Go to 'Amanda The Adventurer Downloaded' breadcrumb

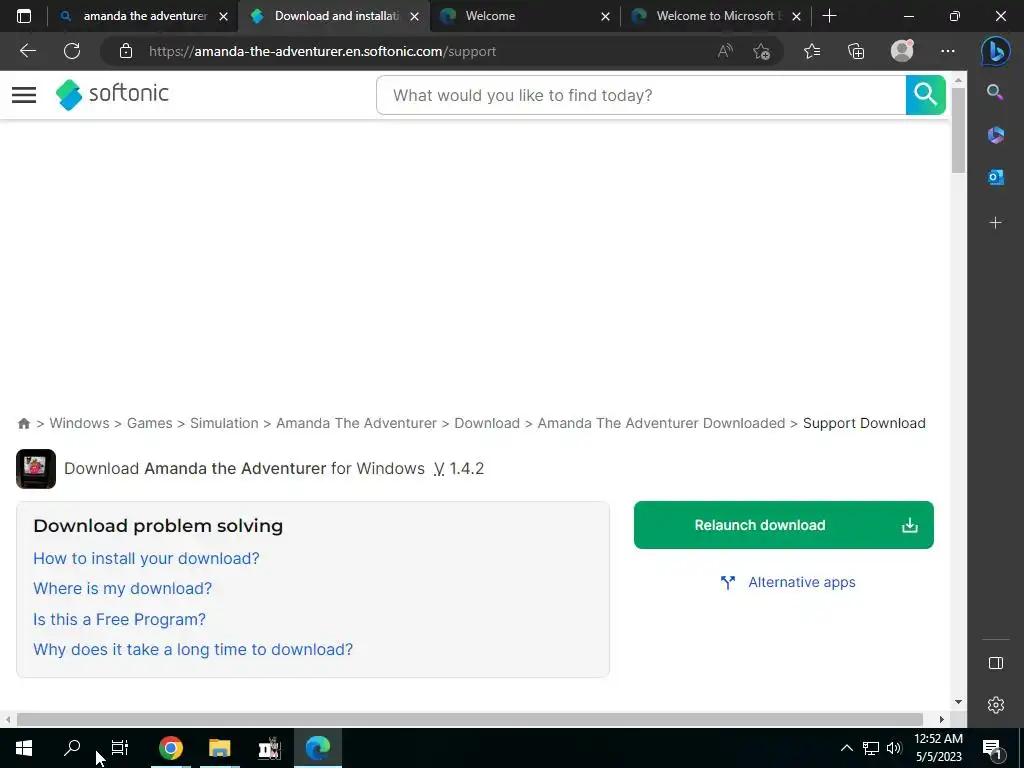point(661,423)
